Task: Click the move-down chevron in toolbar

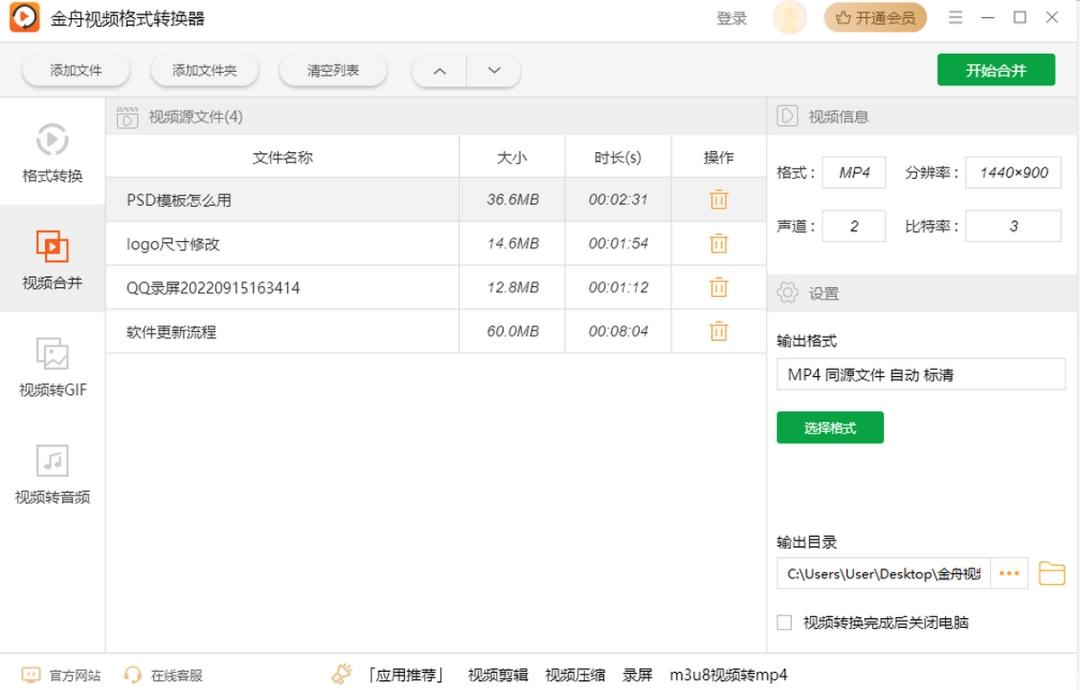Action: point(493,70)
